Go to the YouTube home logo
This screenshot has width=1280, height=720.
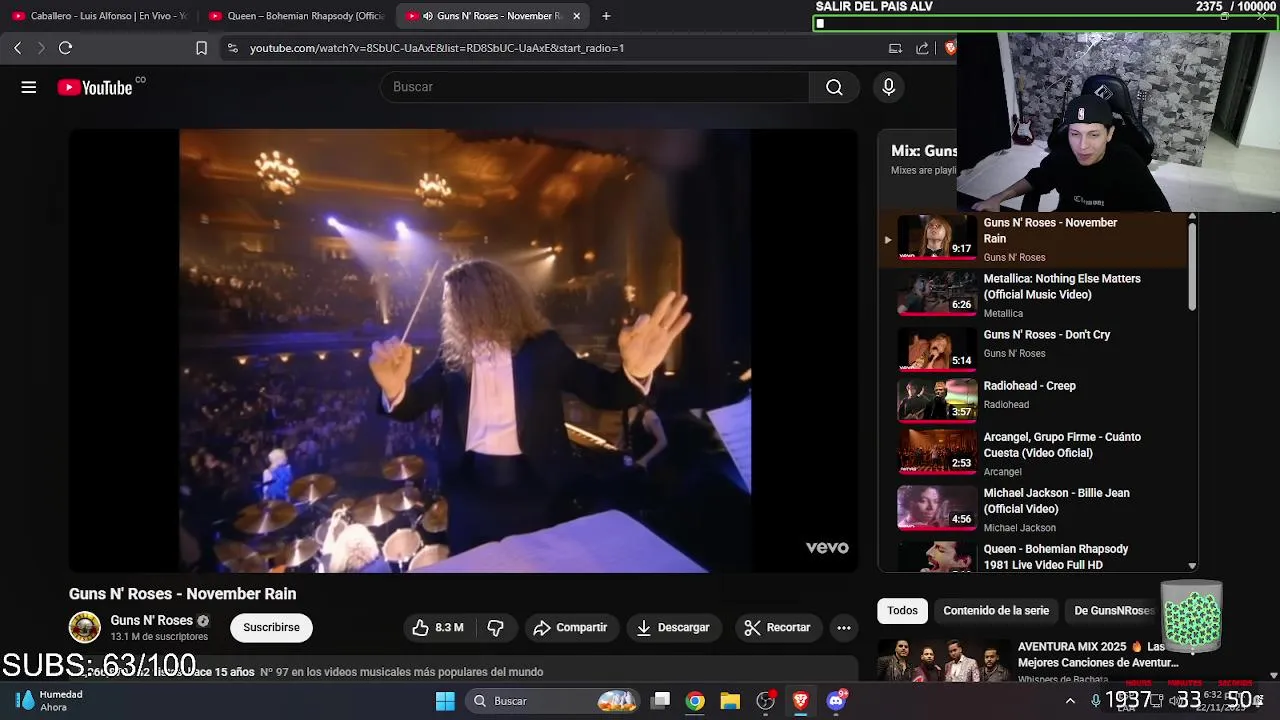tap(94, 87)
